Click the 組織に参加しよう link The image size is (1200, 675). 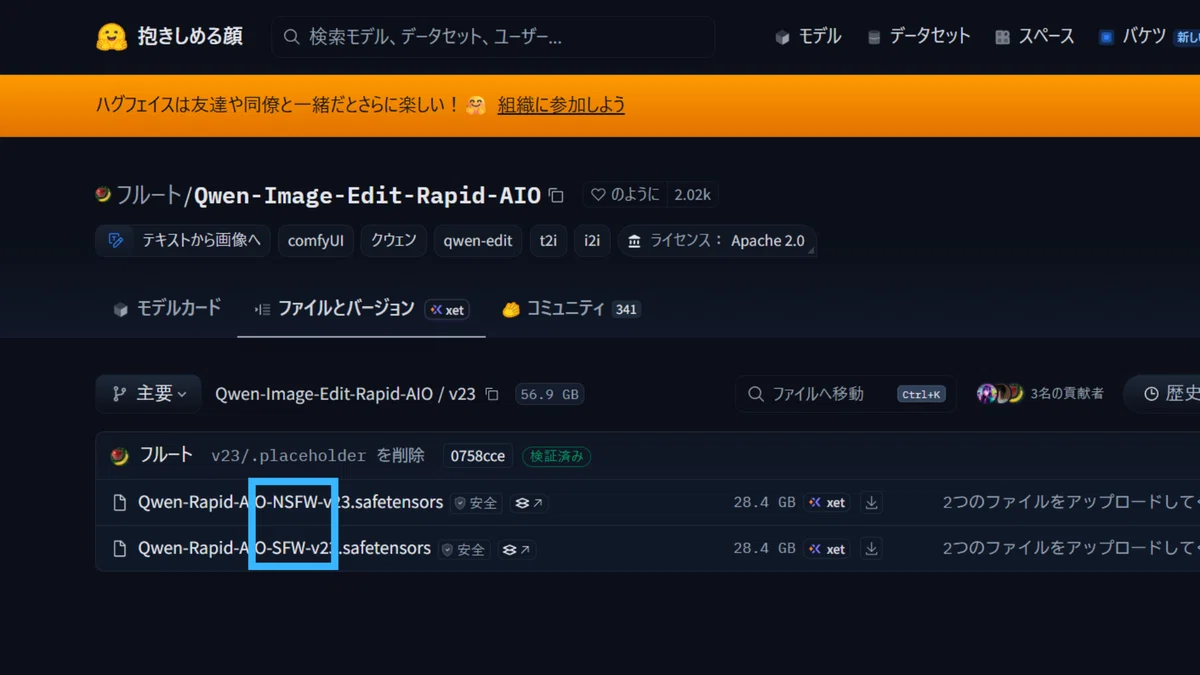pyautogui.click(x=561, y=105)
